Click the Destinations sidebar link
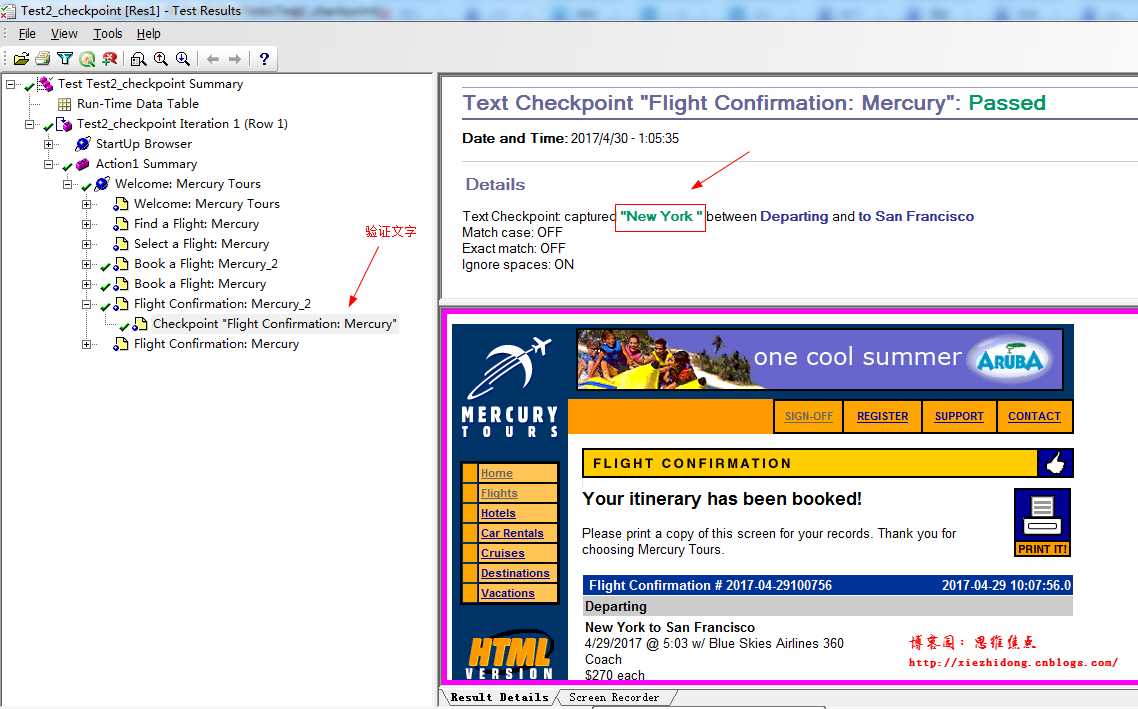The height and width of the screenshot is (709, 1138). coord(515,573)
